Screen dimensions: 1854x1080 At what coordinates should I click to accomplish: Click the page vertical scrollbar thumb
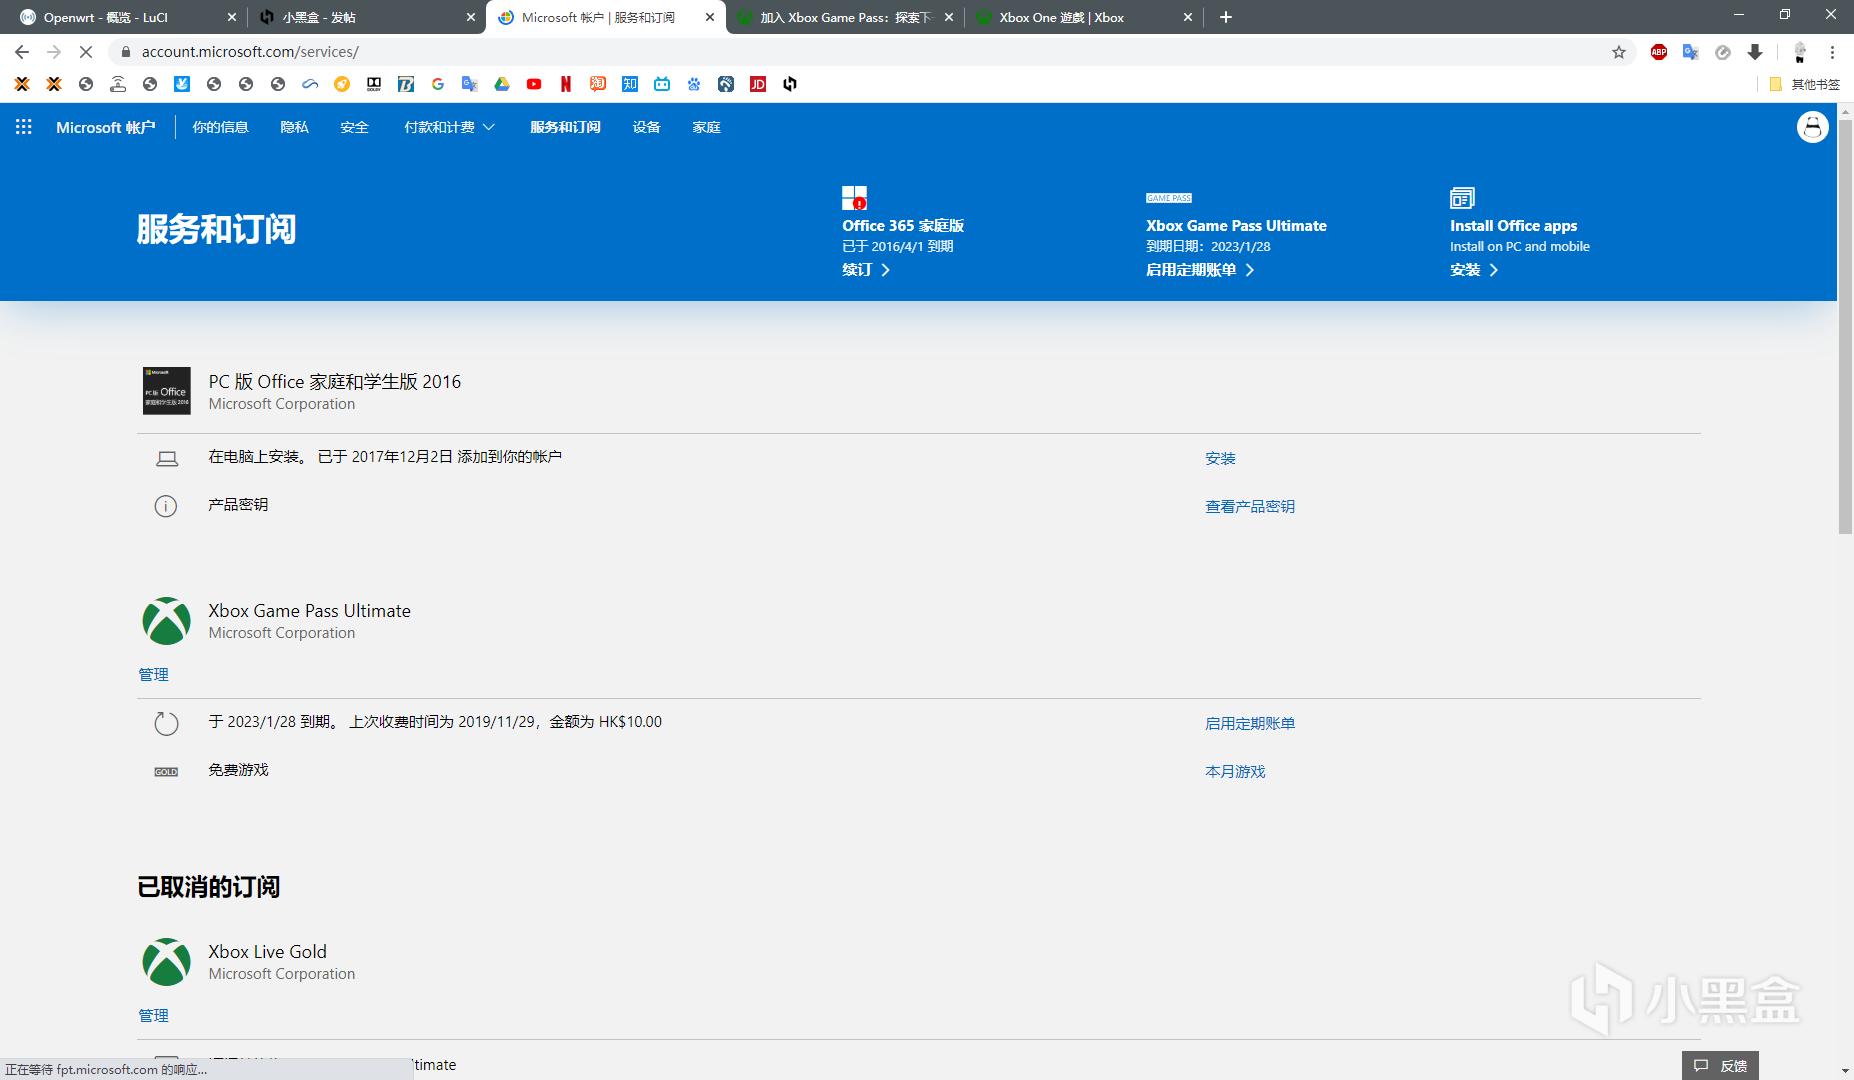tap(1845, 326)
